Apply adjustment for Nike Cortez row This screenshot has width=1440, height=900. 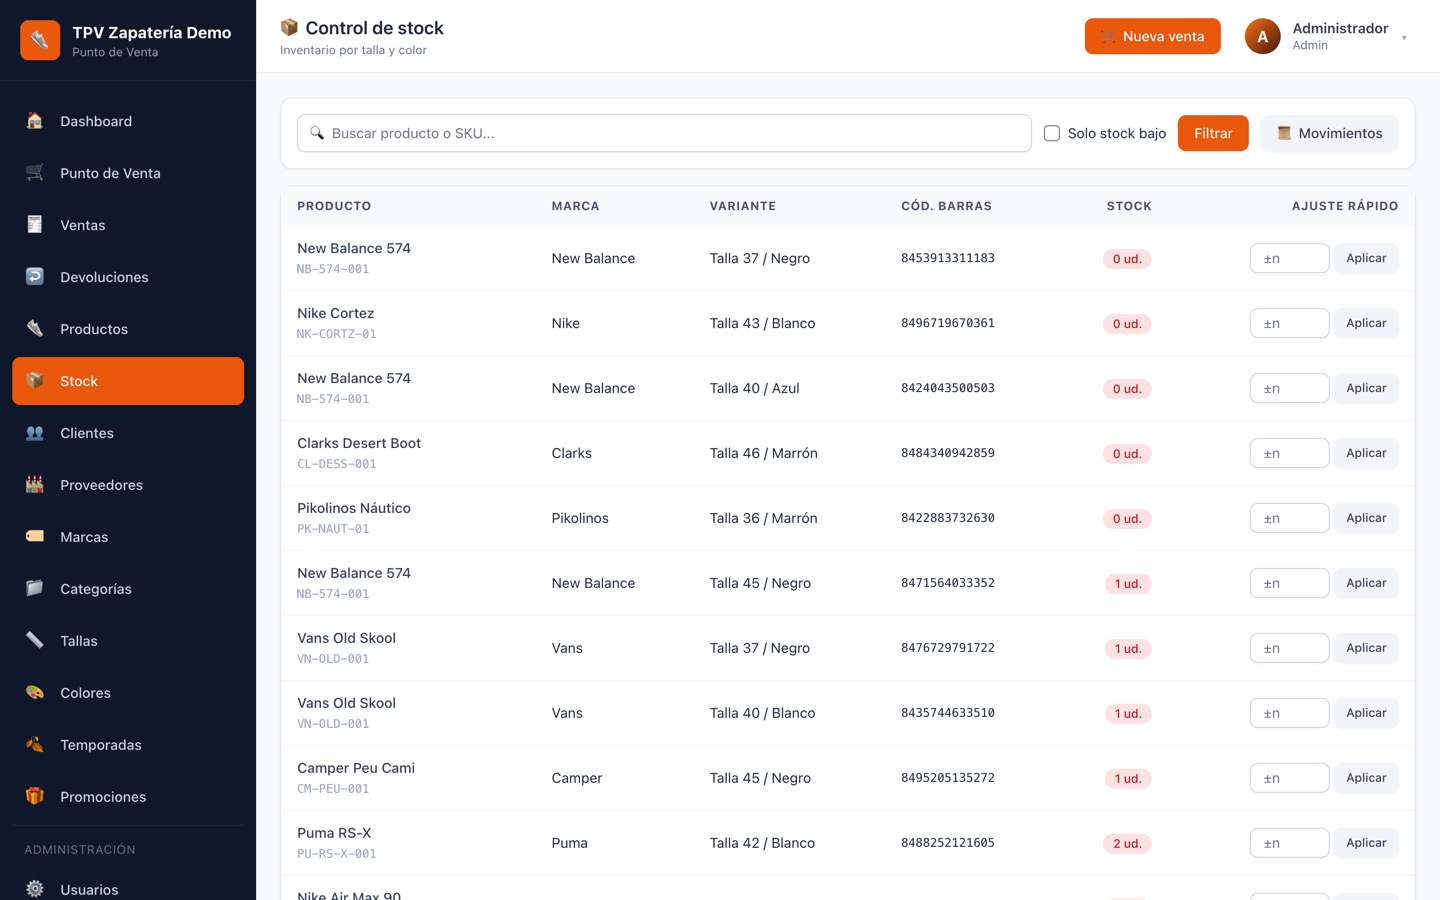pos(1366,323)
